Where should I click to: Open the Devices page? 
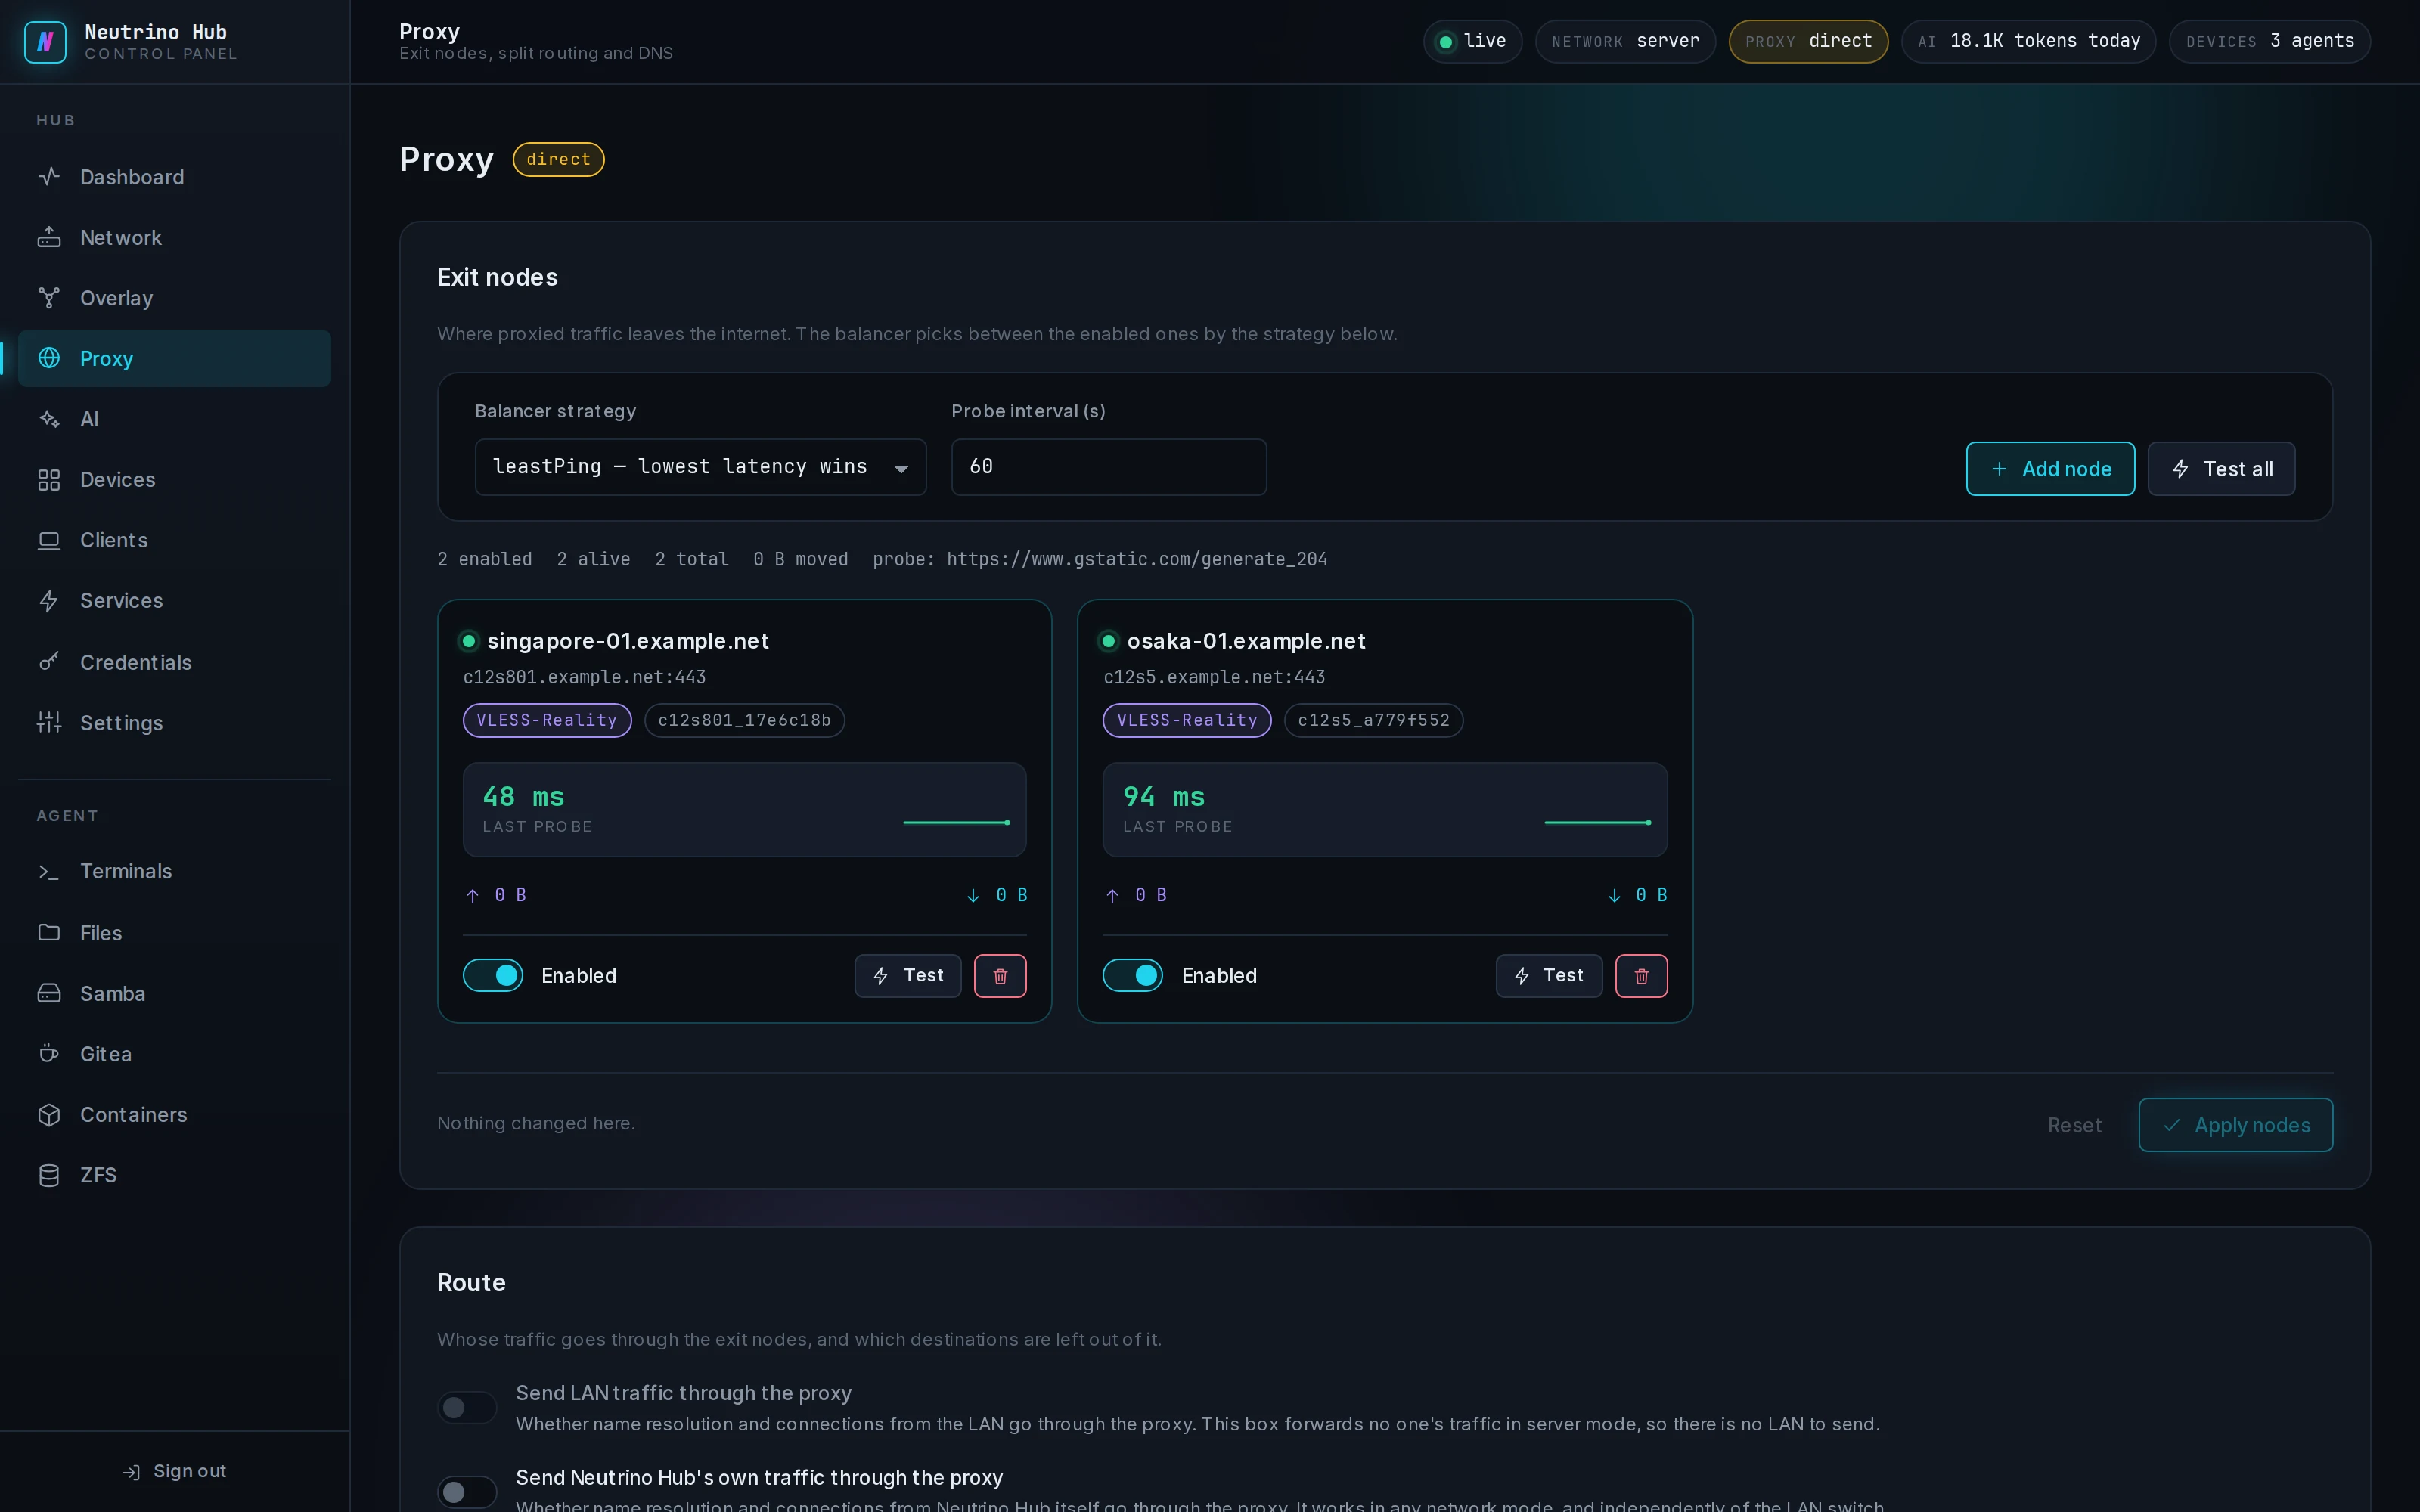(x=175, y=480)
